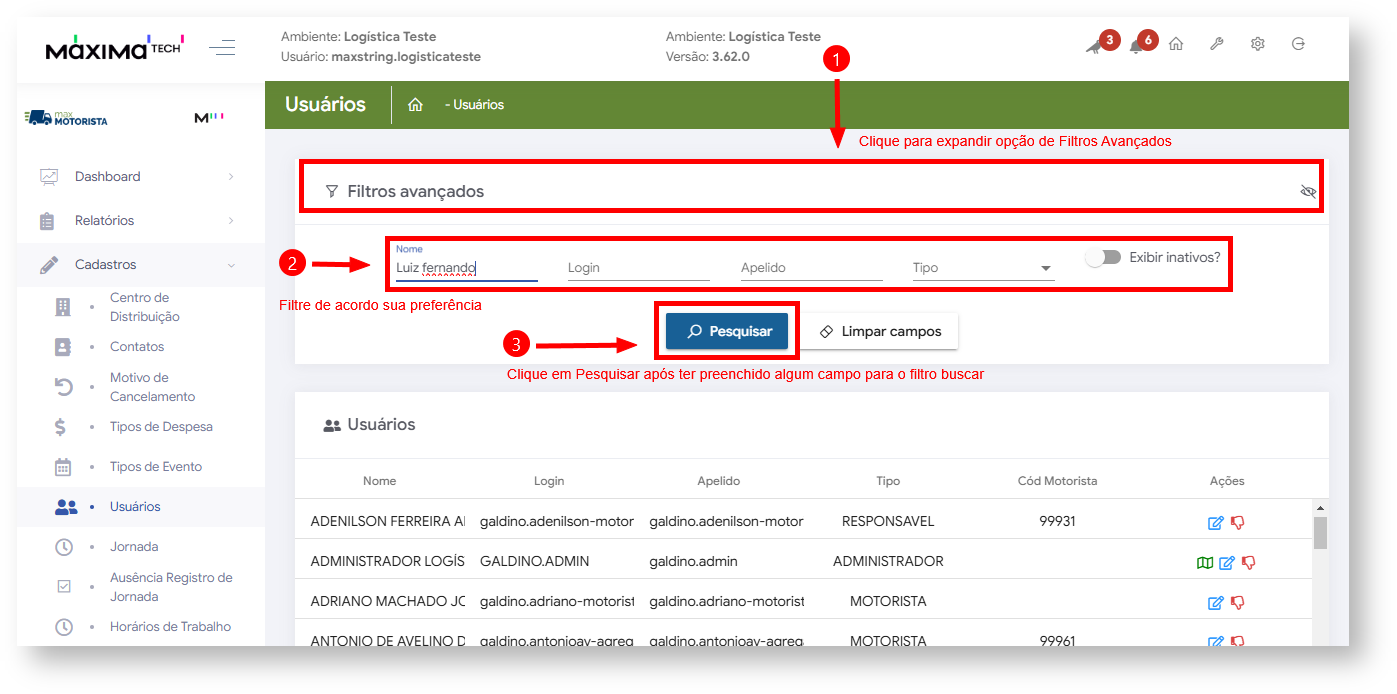Click the Login filter input field
This screenshot has height=694, width=1397.
[x=638, y=268]
